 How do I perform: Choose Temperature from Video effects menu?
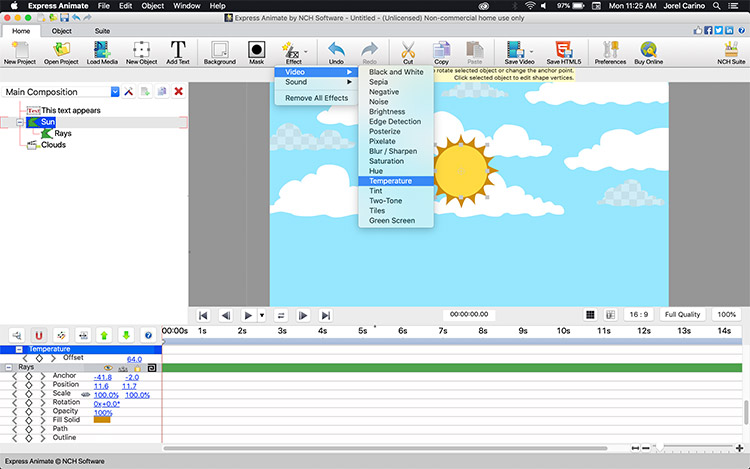coord(396,181)
